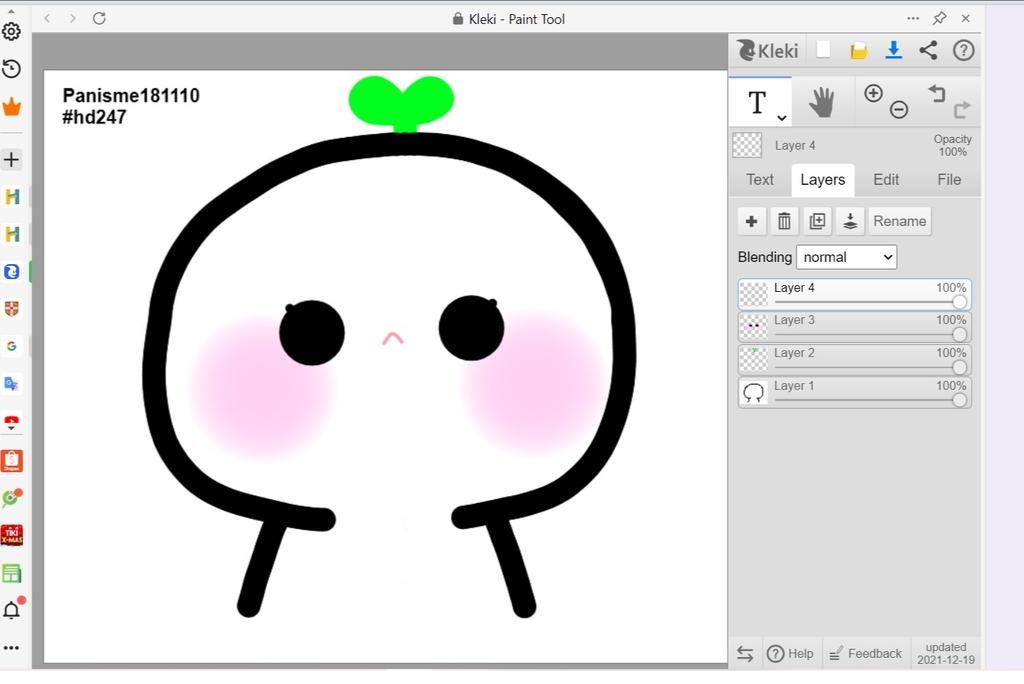The width and height of the screenshot is (1024, 684).
Task: Switch to the Layers tab
Action: click(823, 180)
